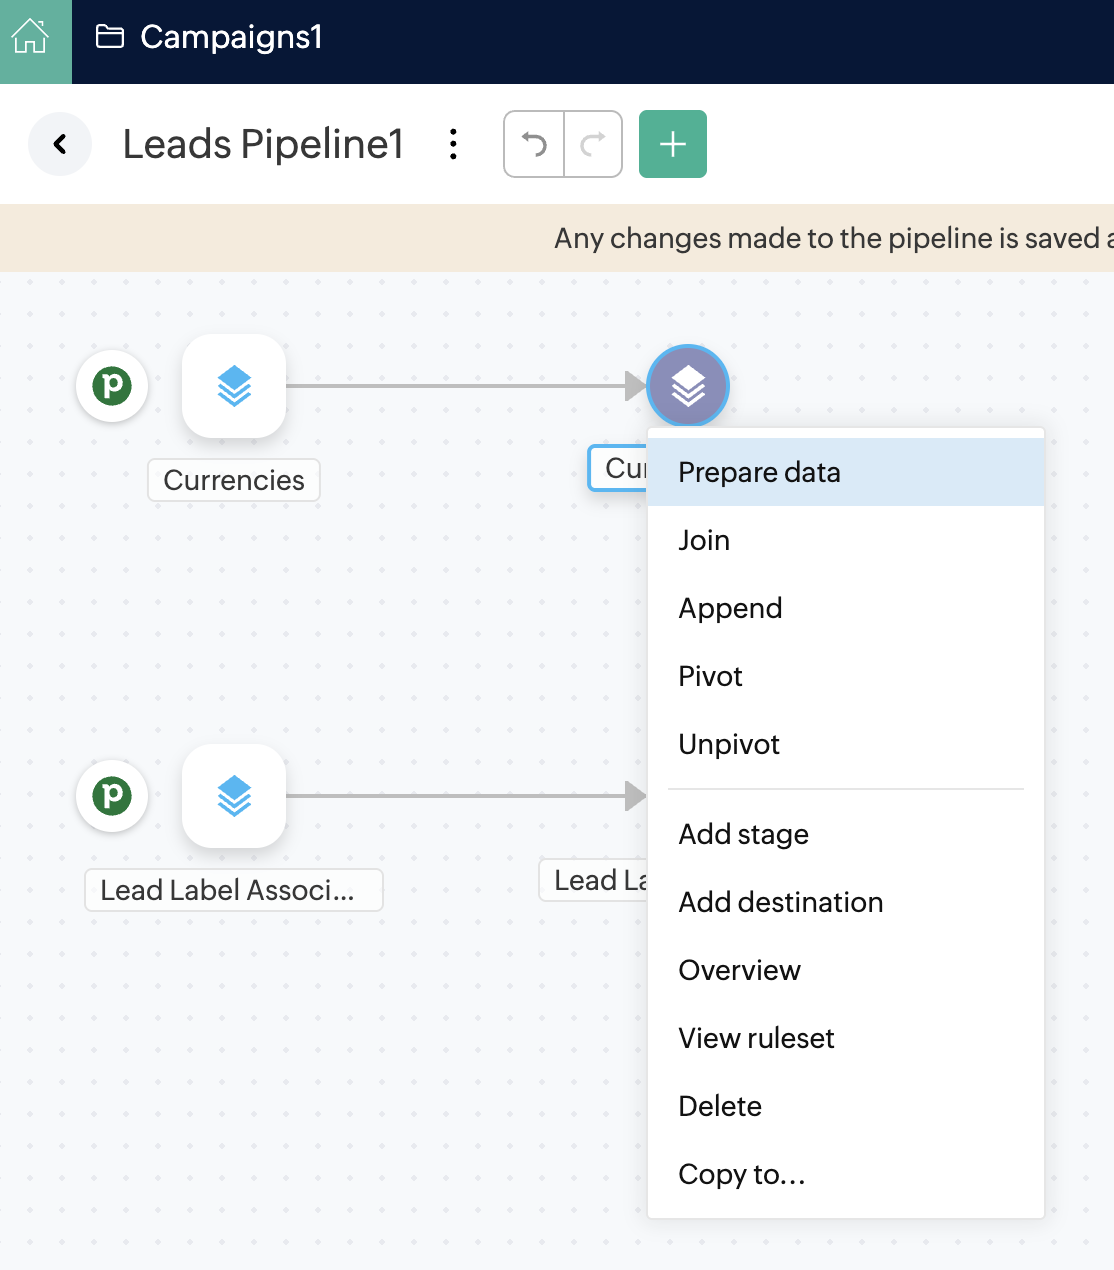Click the Pipedrive icon for Lead Label Associations
Viewport: 1114px width, 1270px height.
coord(112,796)
